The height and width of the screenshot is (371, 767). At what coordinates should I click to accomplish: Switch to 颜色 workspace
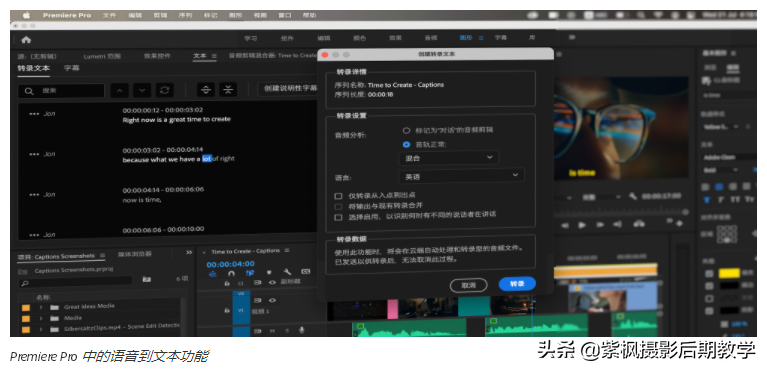[360, 38]
